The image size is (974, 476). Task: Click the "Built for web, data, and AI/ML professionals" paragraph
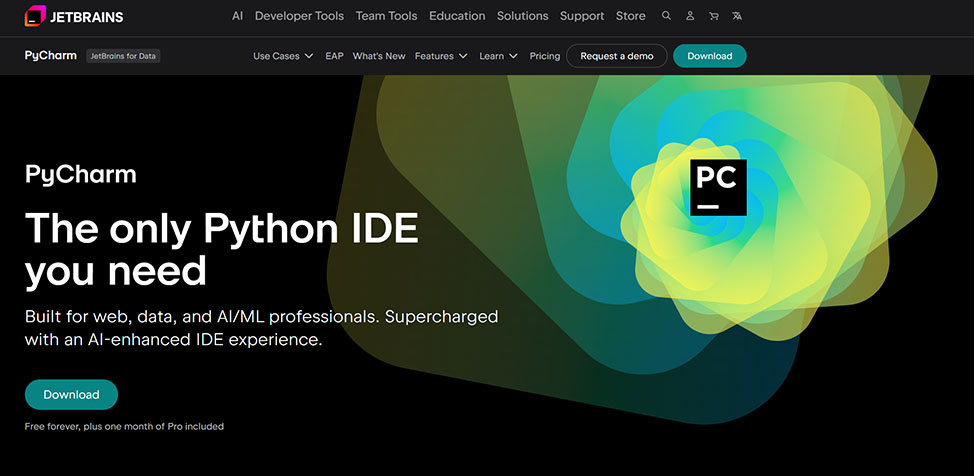(x=262, y=328)
